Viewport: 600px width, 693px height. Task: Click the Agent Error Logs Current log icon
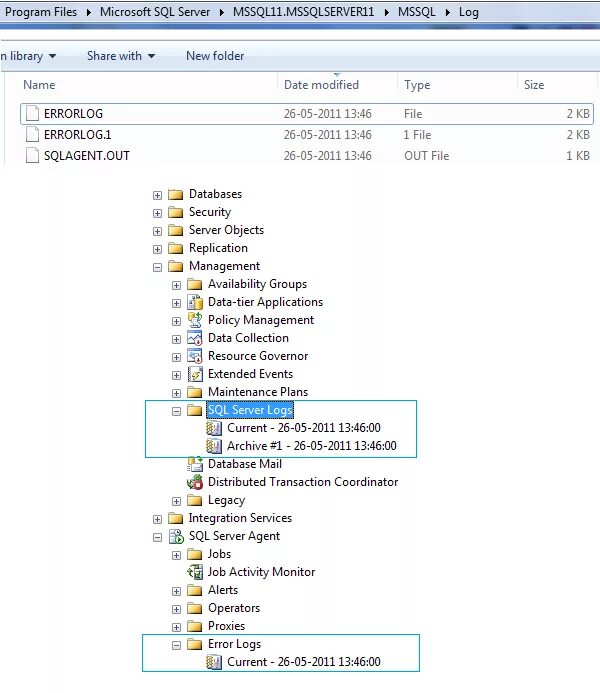214,662
